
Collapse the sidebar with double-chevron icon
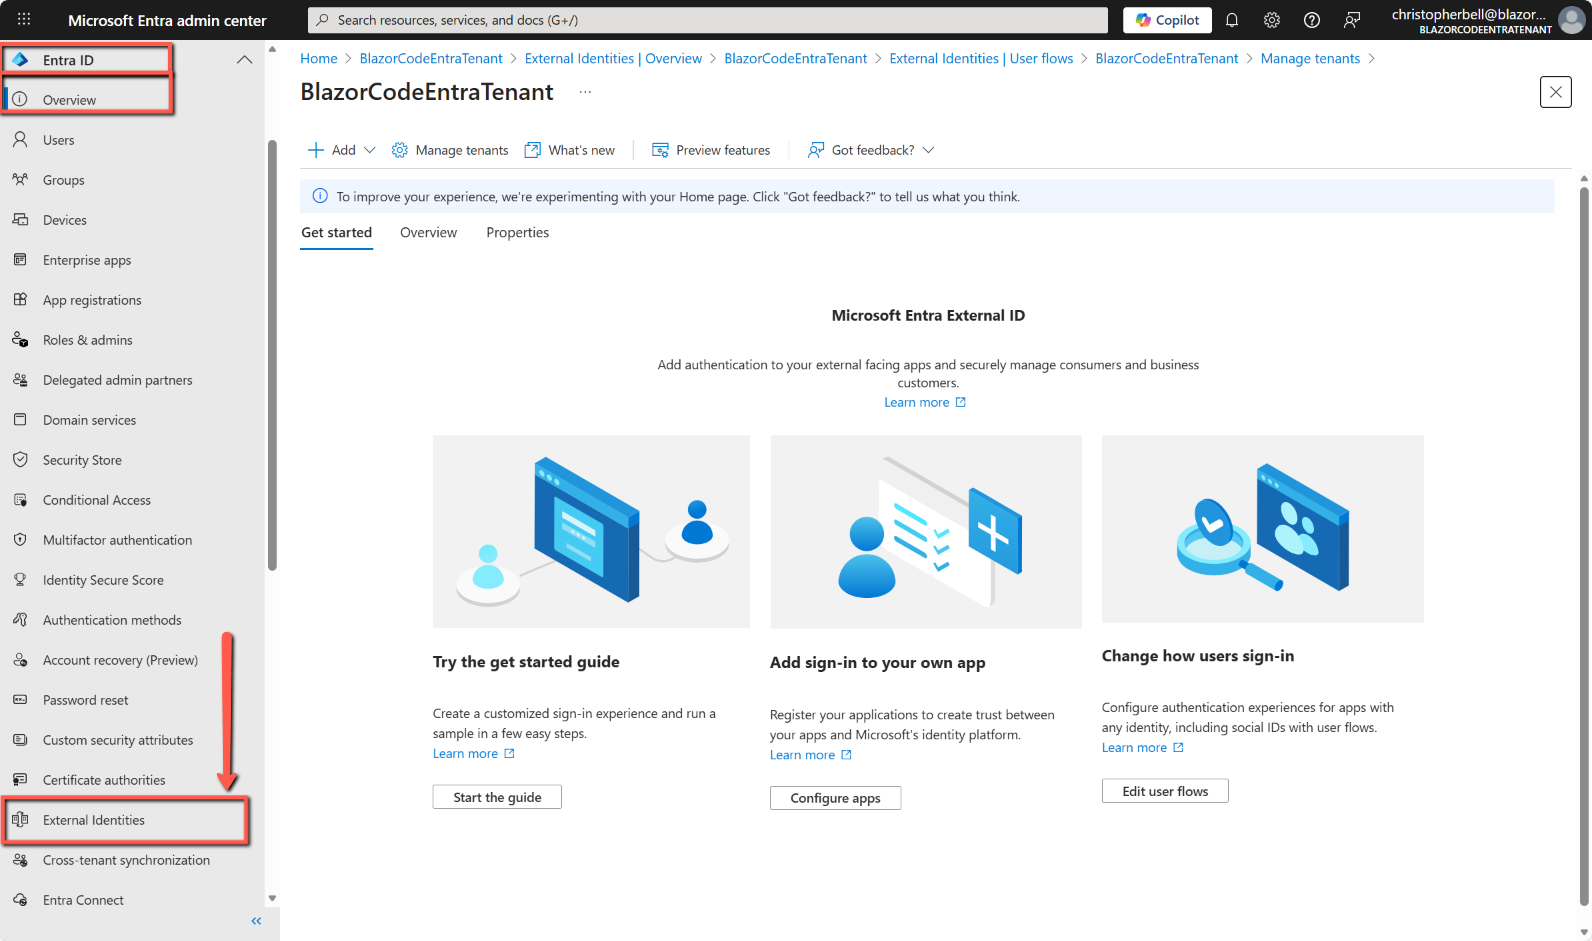click(256, 921)
